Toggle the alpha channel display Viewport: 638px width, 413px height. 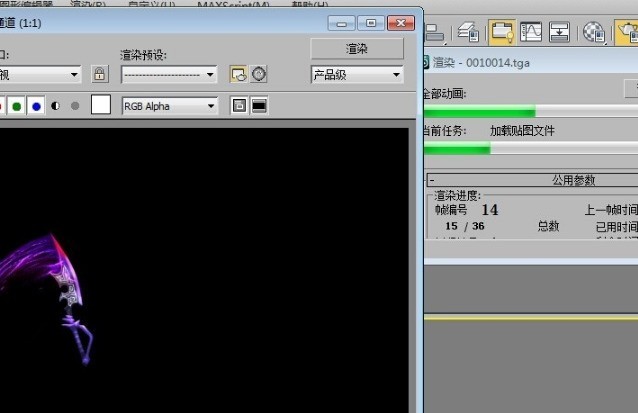tap(55, 106)
